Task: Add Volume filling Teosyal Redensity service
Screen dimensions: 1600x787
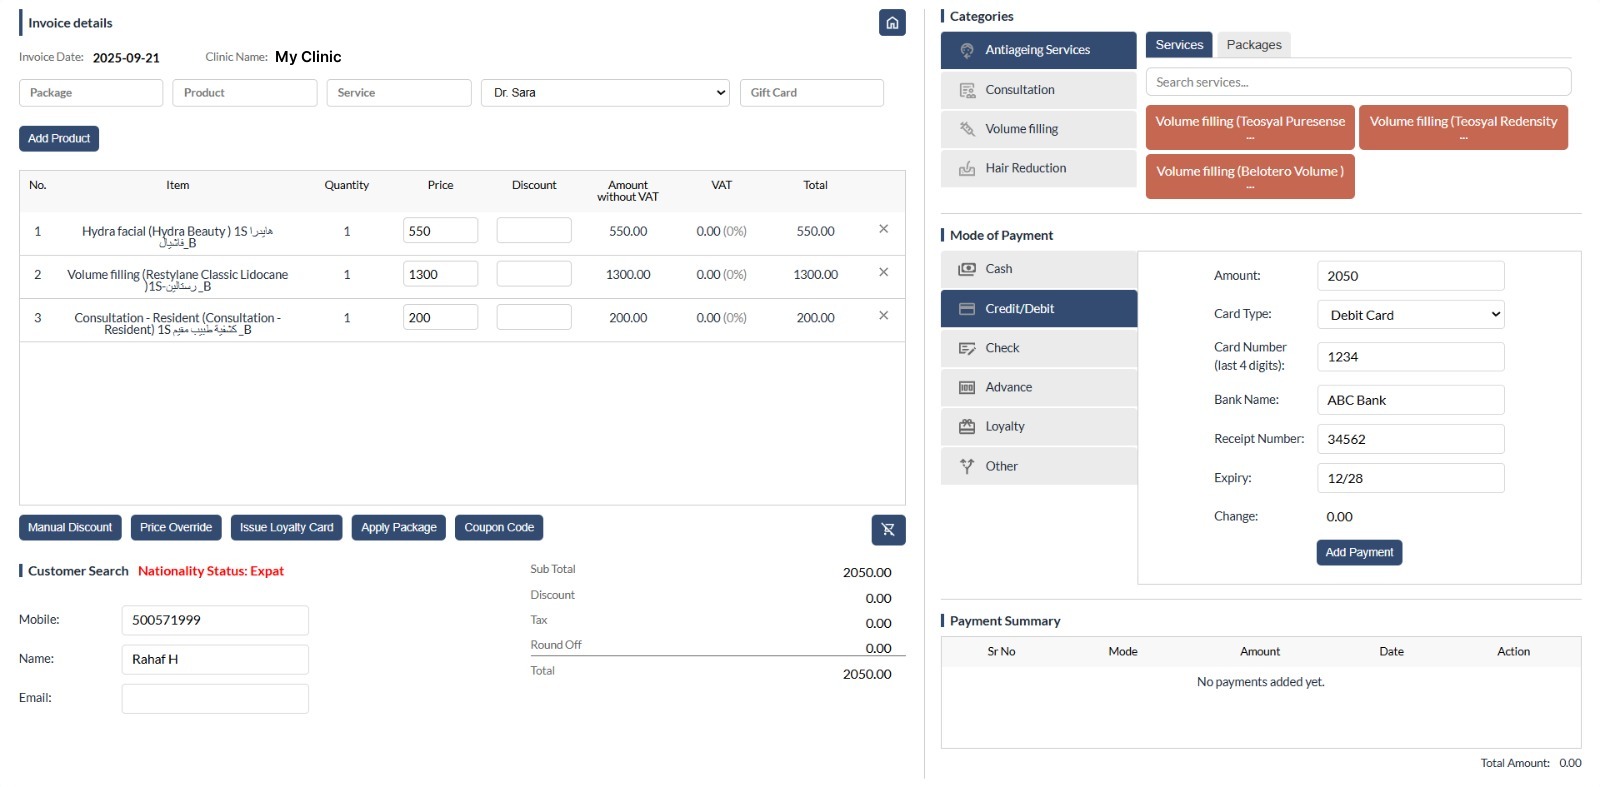Action: point(1463,127)
